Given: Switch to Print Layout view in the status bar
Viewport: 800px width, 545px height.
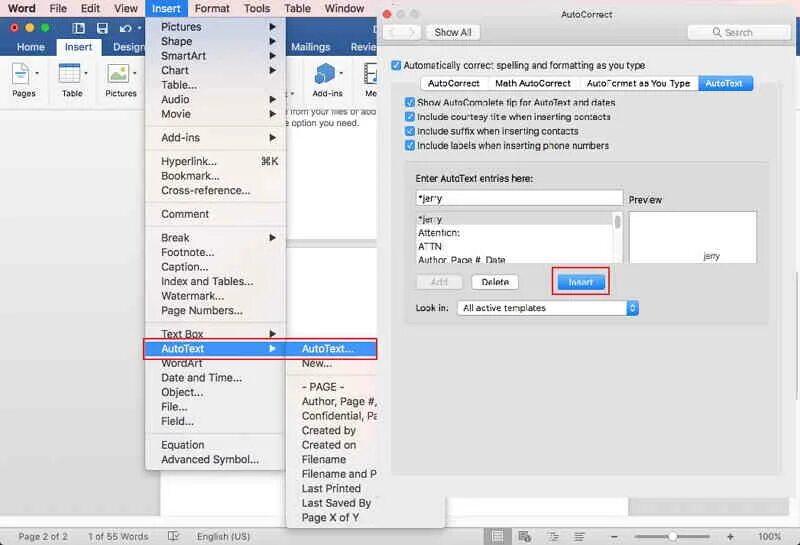Looking at the screenshot, I should point(497,536).
